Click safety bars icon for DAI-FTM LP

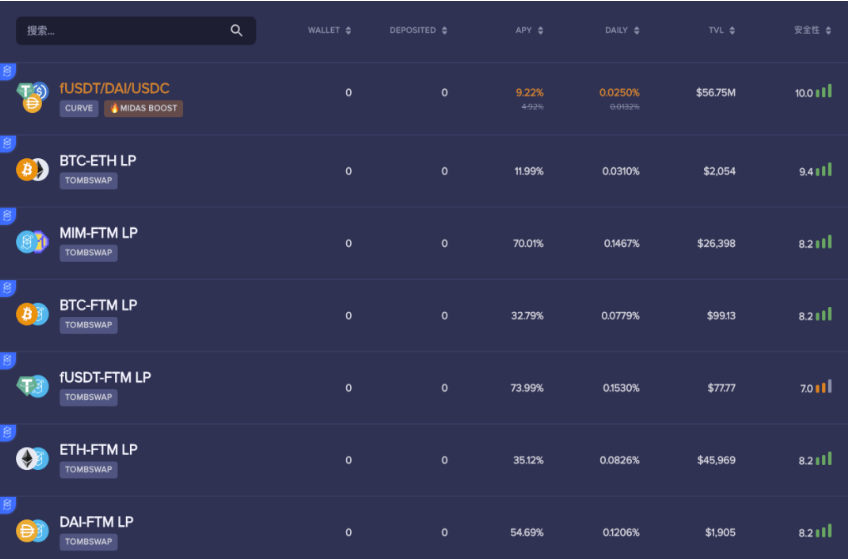pyautogui.click(x=824, y=531)
